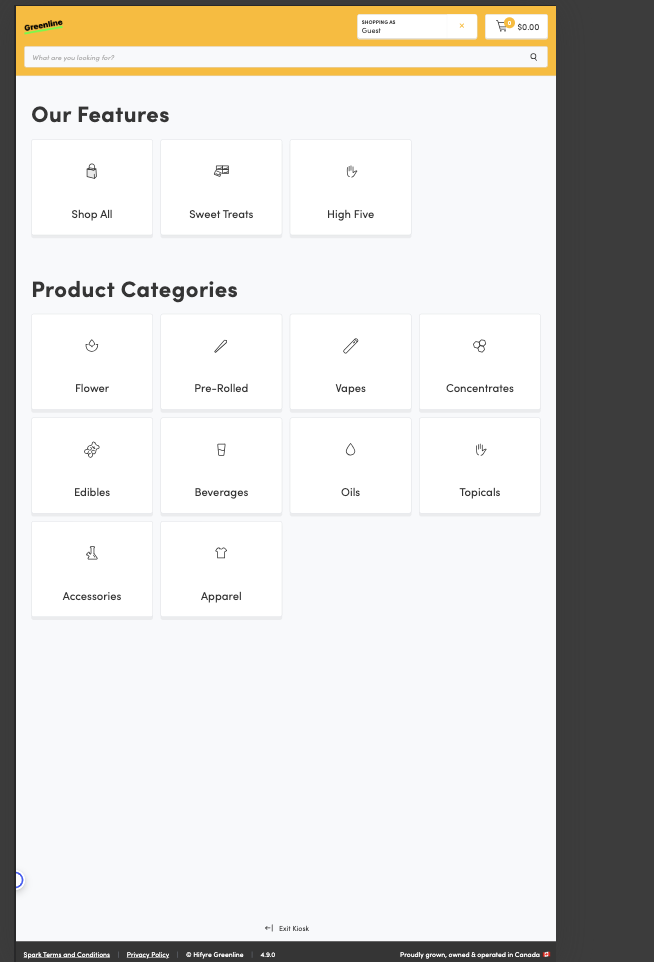Open the Edibles candy icon

click(x=92, y=450)
